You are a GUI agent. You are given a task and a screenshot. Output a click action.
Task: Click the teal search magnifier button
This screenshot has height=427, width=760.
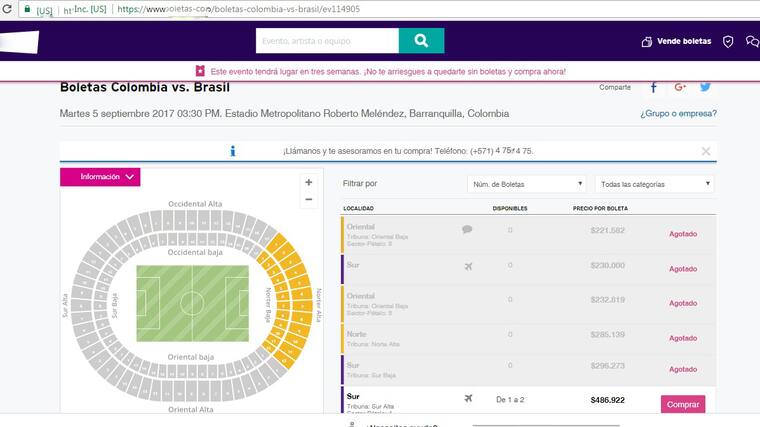[x=421, y=41]
